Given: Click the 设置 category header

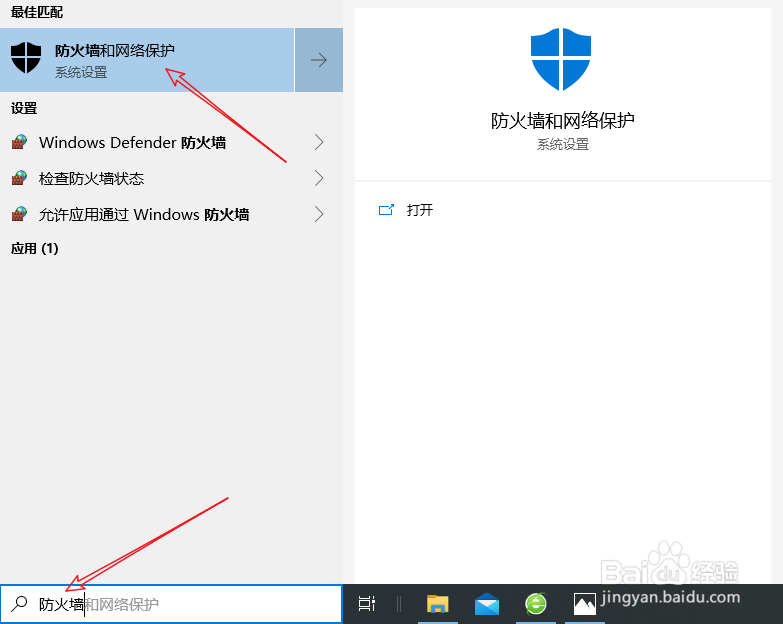Looking at the screenshot, I should (x=24, y=108).
